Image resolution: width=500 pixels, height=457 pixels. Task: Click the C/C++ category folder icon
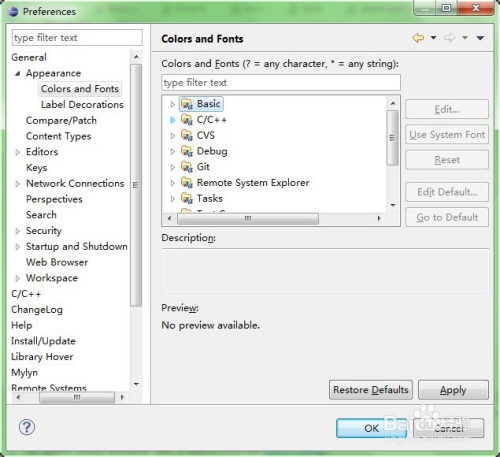187,120
